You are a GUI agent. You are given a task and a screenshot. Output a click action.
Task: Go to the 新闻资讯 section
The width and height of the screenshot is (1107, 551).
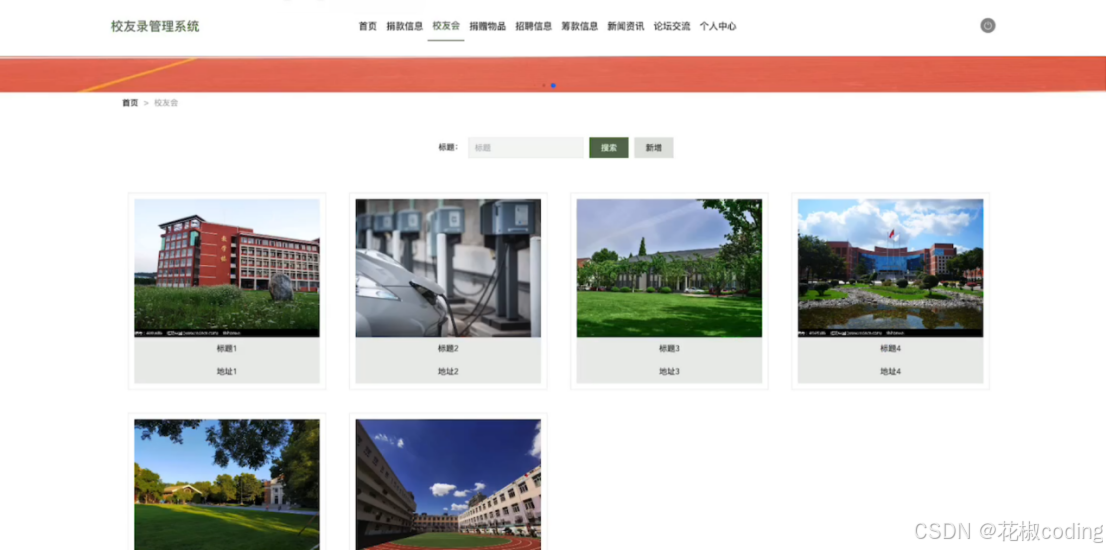(626, 26)
